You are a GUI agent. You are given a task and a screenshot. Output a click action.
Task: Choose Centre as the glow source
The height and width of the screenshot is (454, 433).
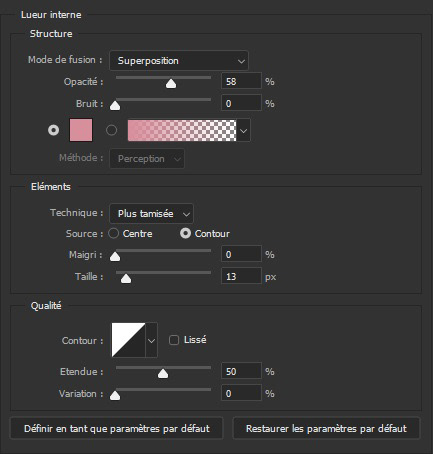coord(113,233)
